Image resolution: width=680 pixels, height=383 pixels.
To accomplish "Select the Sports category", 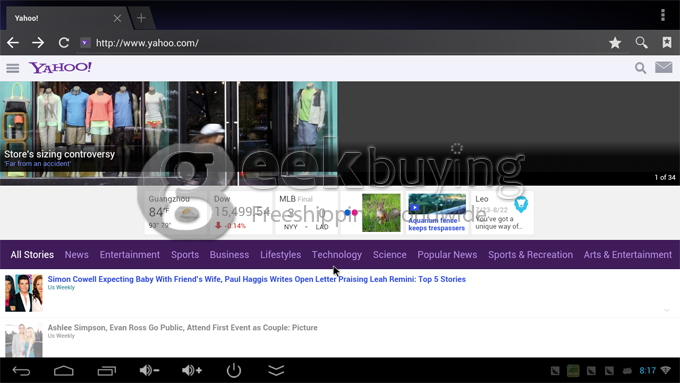I will [185, 255].
